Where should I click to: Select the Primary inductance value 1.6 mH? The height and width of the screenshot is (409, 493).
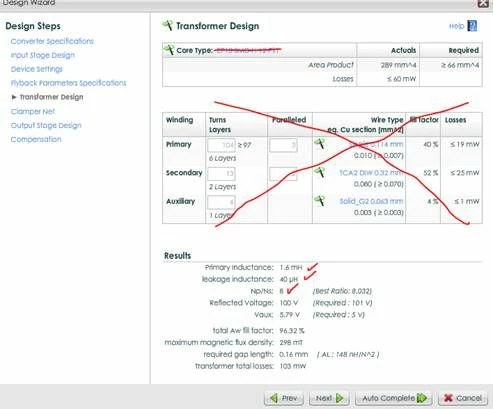click(291, 267)
